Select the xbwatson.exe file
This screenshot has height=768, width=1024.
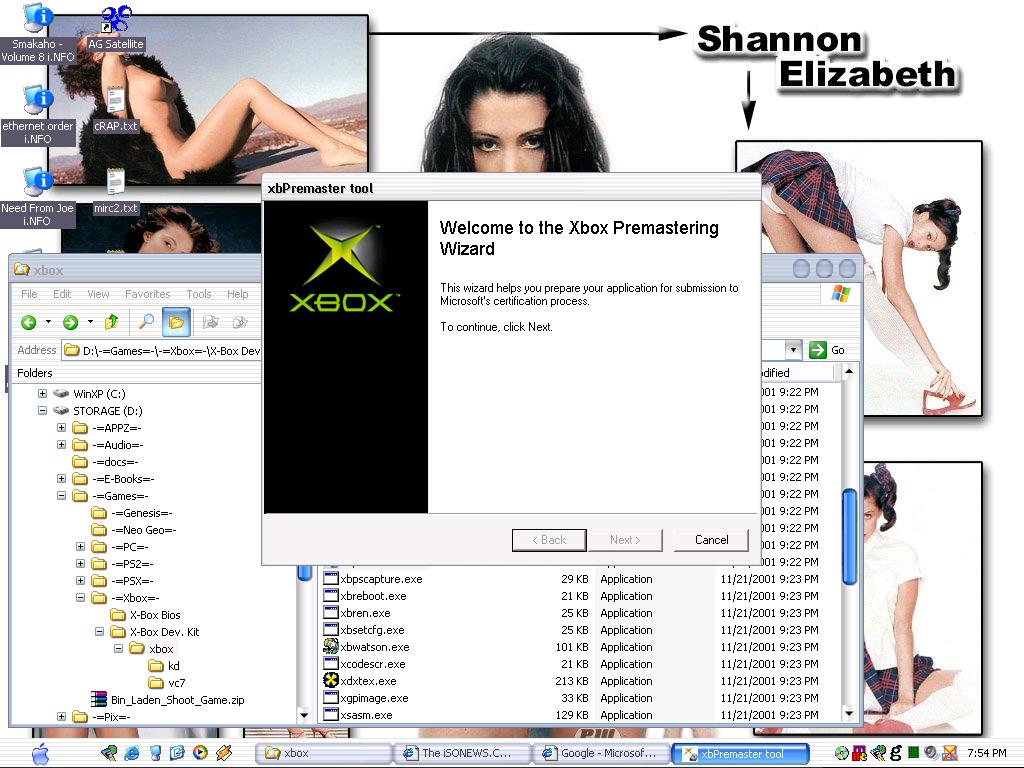click(x=367, y=647)
